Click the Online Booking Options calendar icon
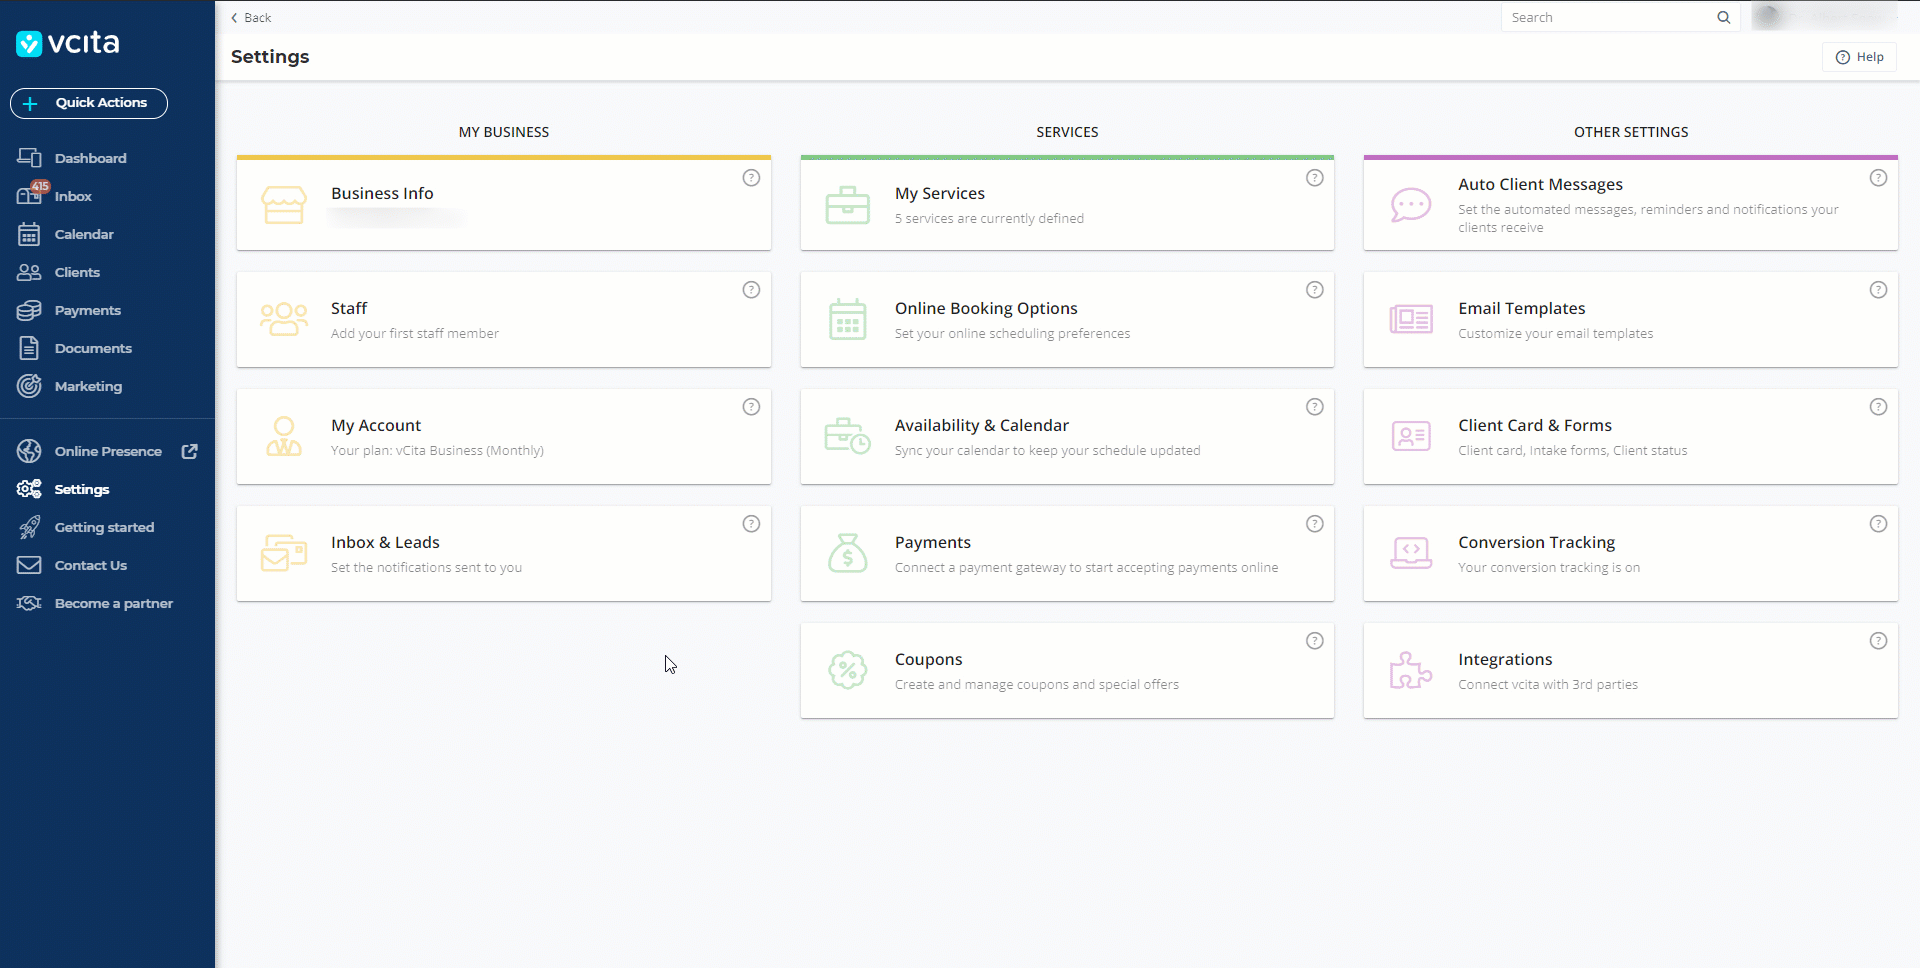The height and width of the screenshot is (968, 1920). click(x=848, y=320)
